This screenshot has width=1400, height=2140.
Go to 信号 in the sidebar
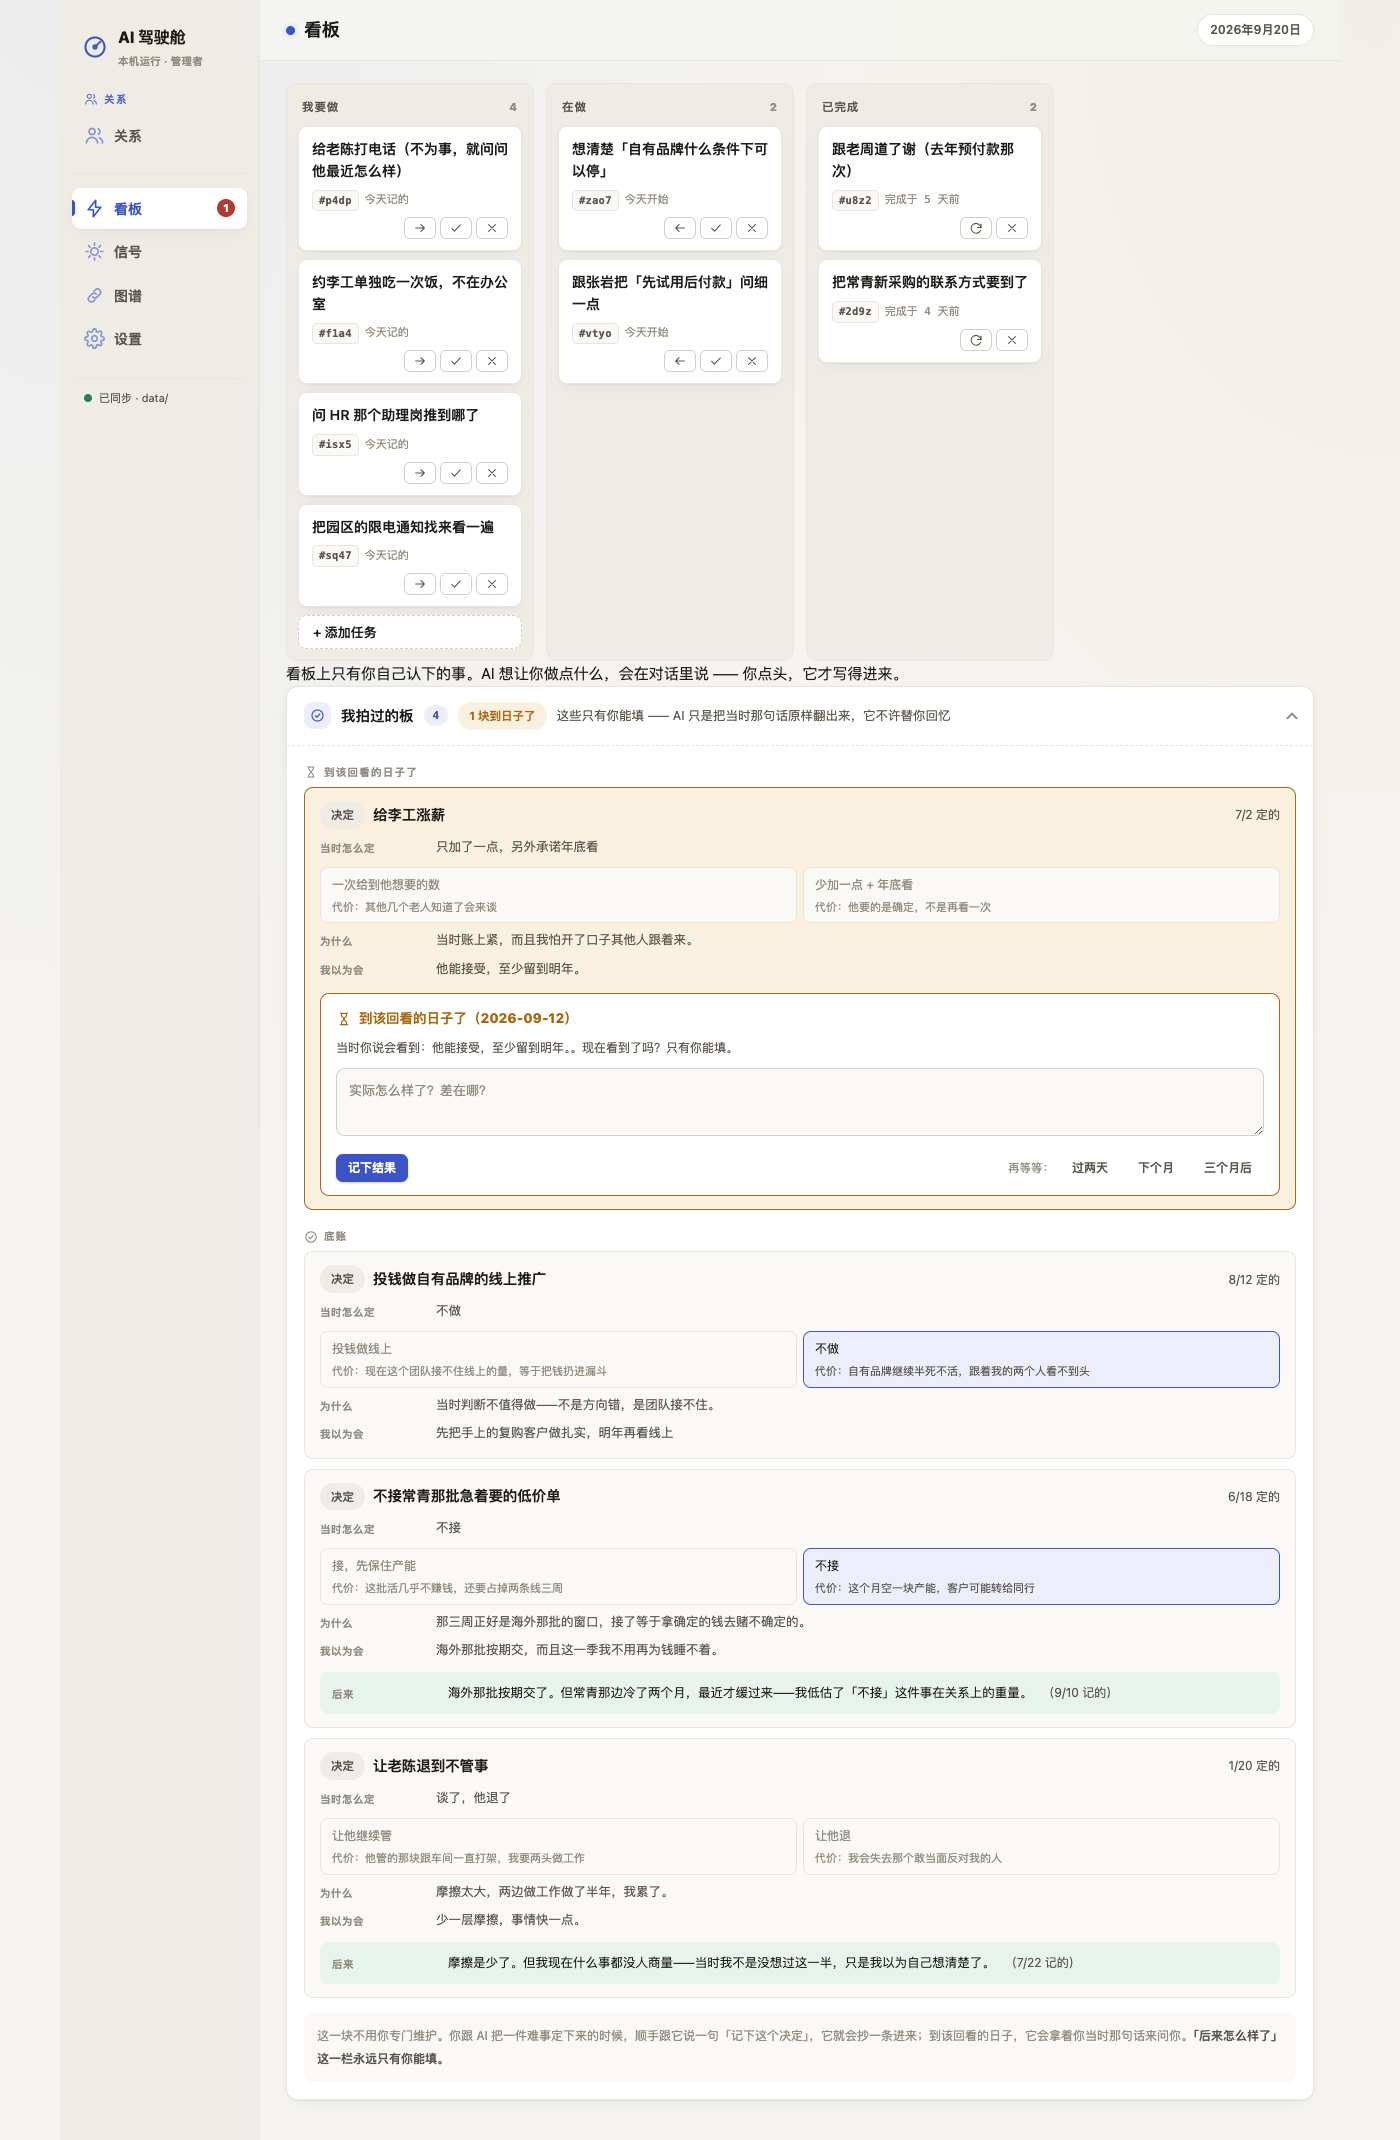[159, 252]
